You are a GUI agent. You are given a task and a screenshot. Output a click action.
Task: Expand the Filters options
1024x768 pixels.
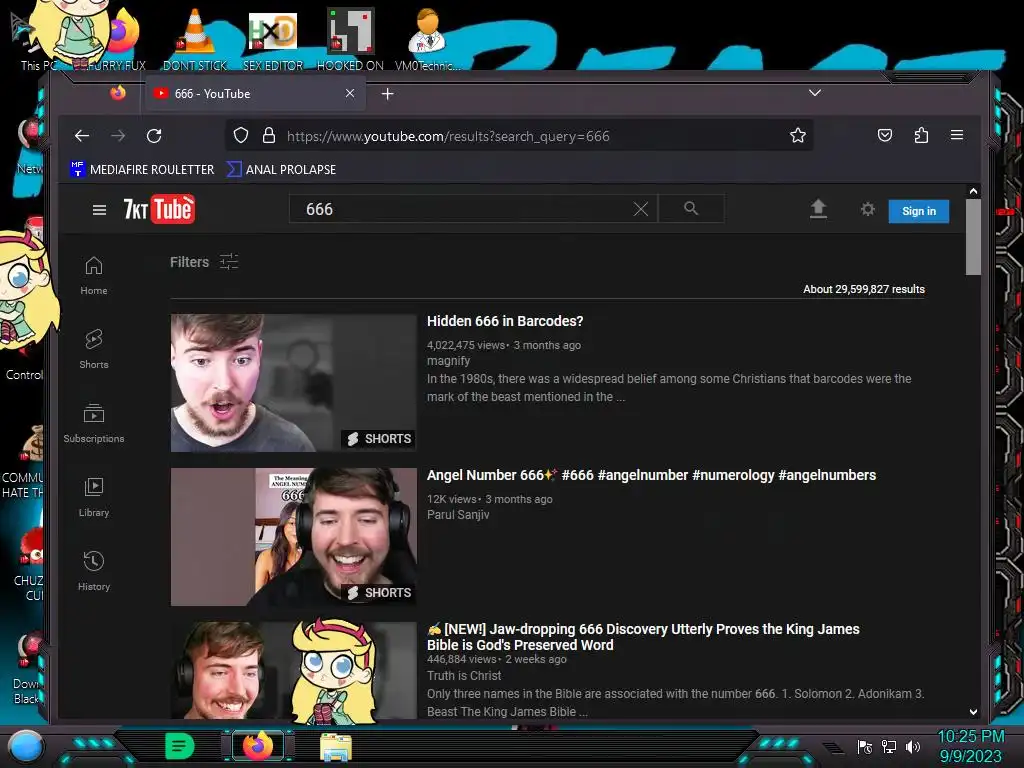(x=204, y=262)
